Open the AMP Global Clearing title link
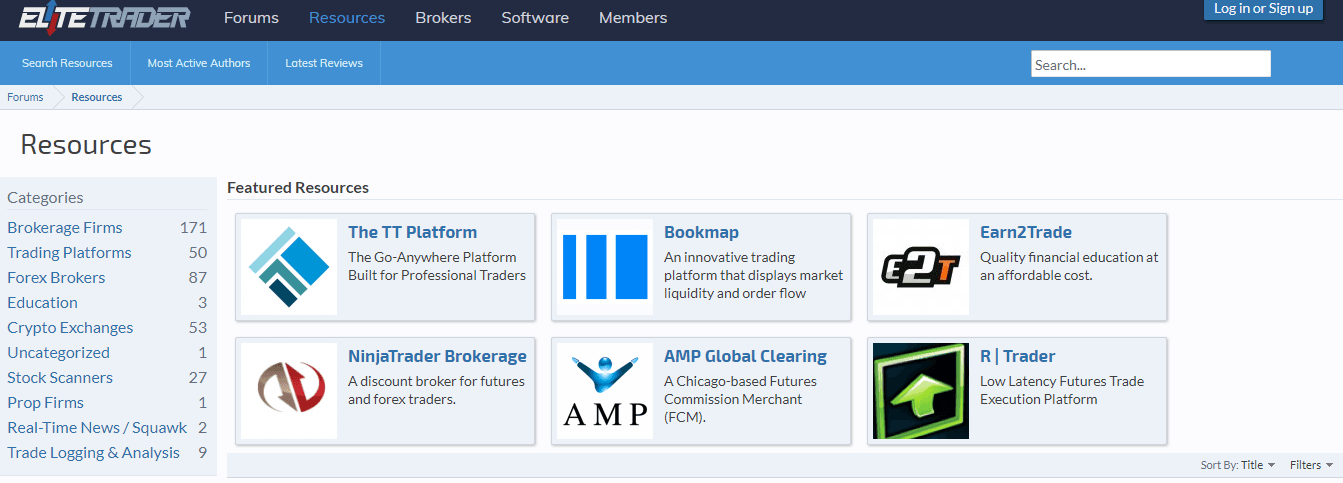 pos(745,356)
